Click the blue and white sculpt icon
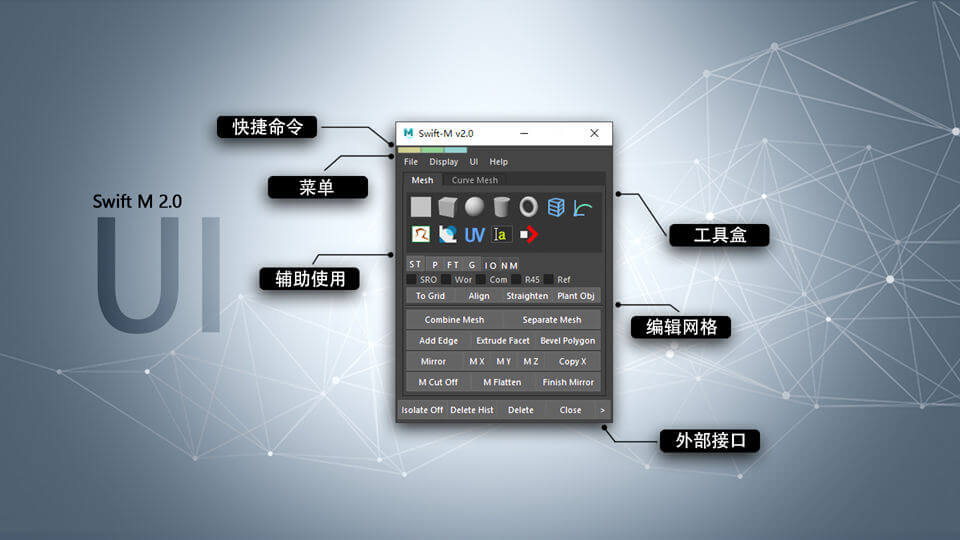This screenshot has height=540, width=960. click(x=448, y=234)
